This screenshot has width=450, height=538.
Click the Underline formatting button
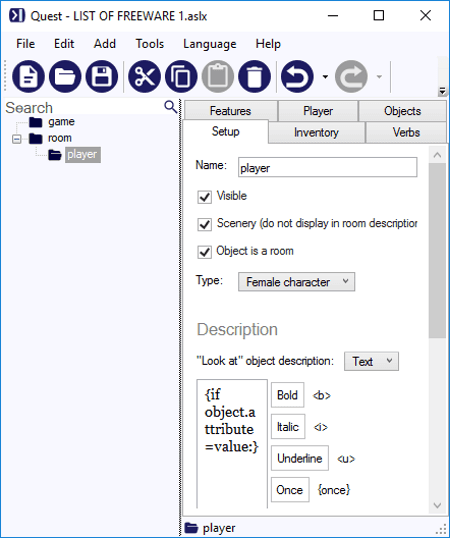tap(299, 458)
